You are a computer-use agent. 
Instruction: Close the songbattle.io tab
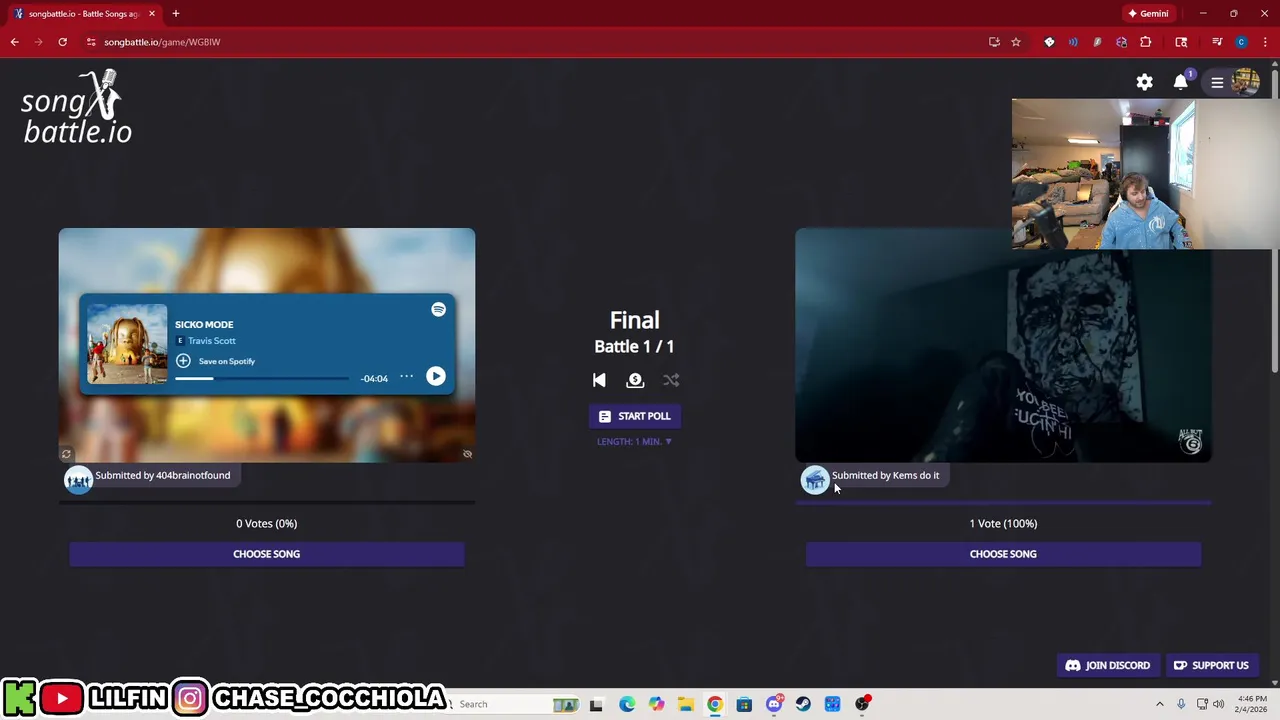(x=152, y=14)
